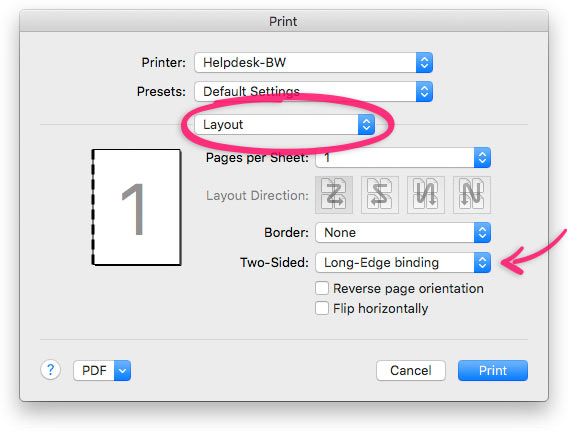Open the Layout section popup menu
The width and height of the screenshot is (568, 431).
284,125
